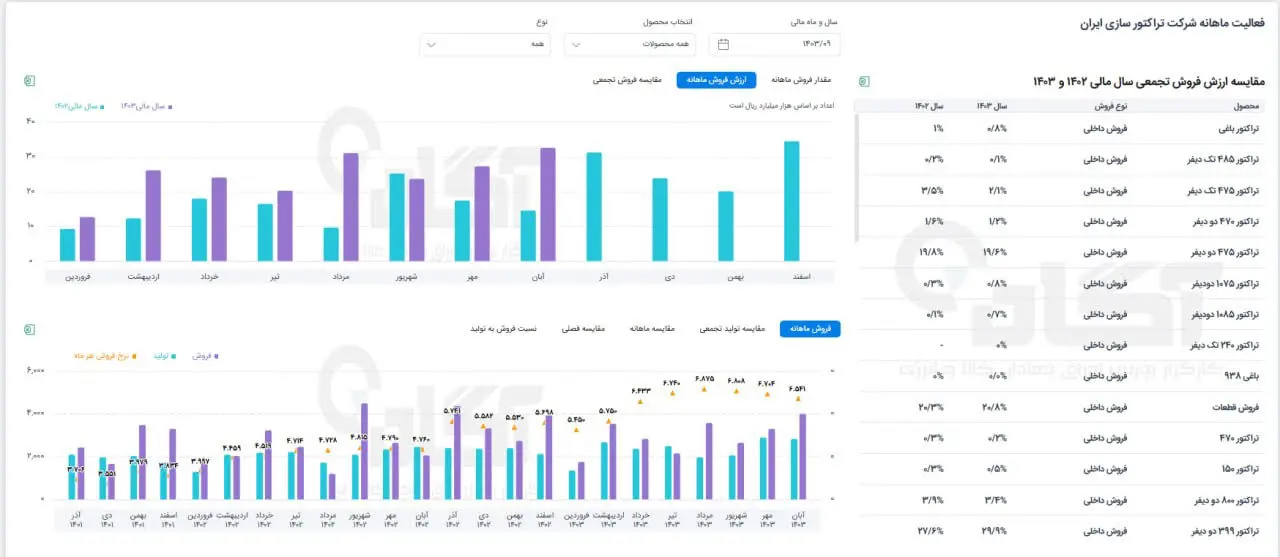
Task: Export the bottom monthly chart via its green icon
Action: [x=31, y=328]
